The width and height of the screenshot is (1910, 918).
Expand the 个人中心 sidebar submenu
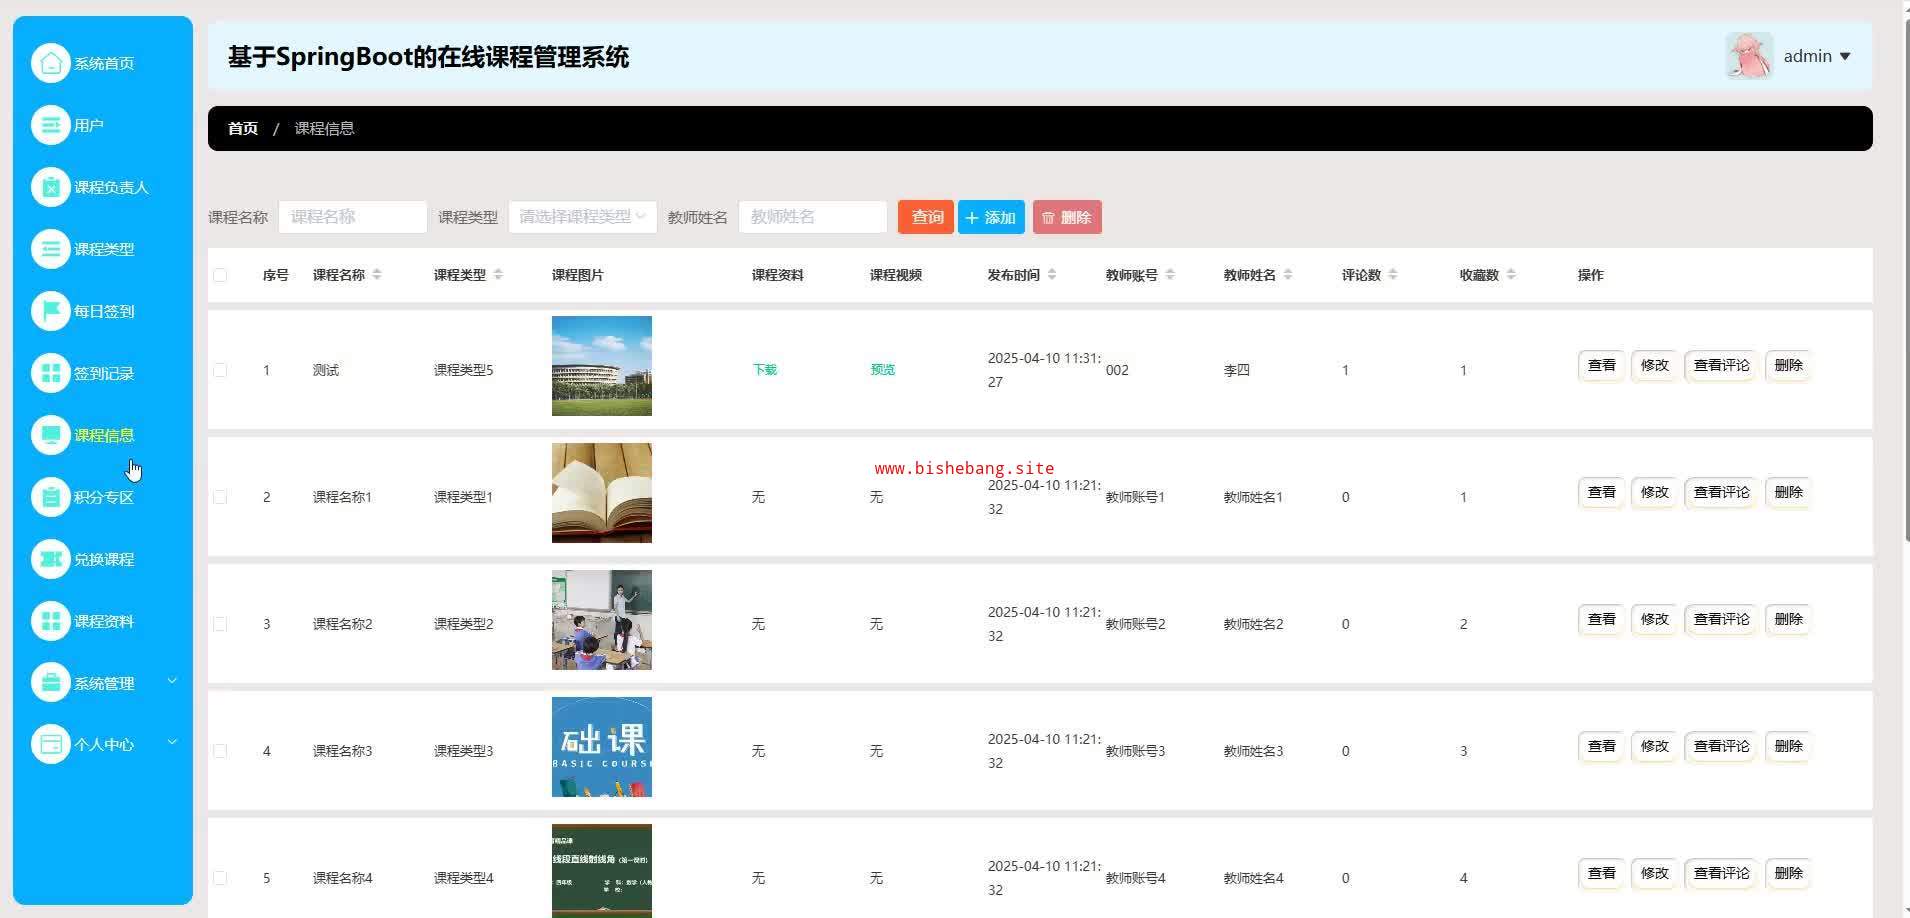pos(104,744)
